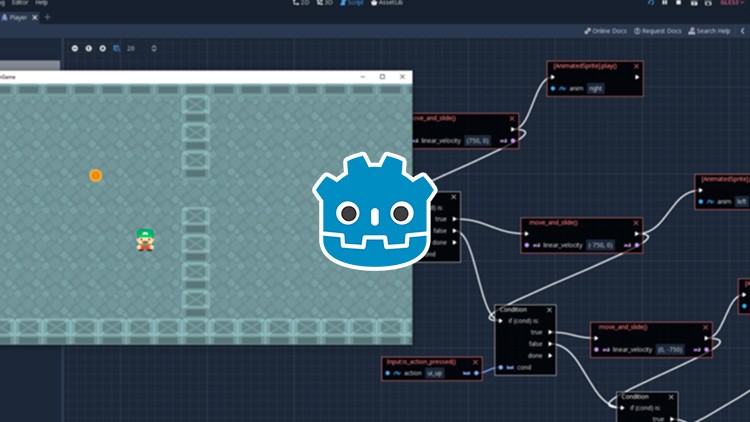Click the action field showing ui_up
Viewport: 750px width, 422px height.
[x=434, y=373]
